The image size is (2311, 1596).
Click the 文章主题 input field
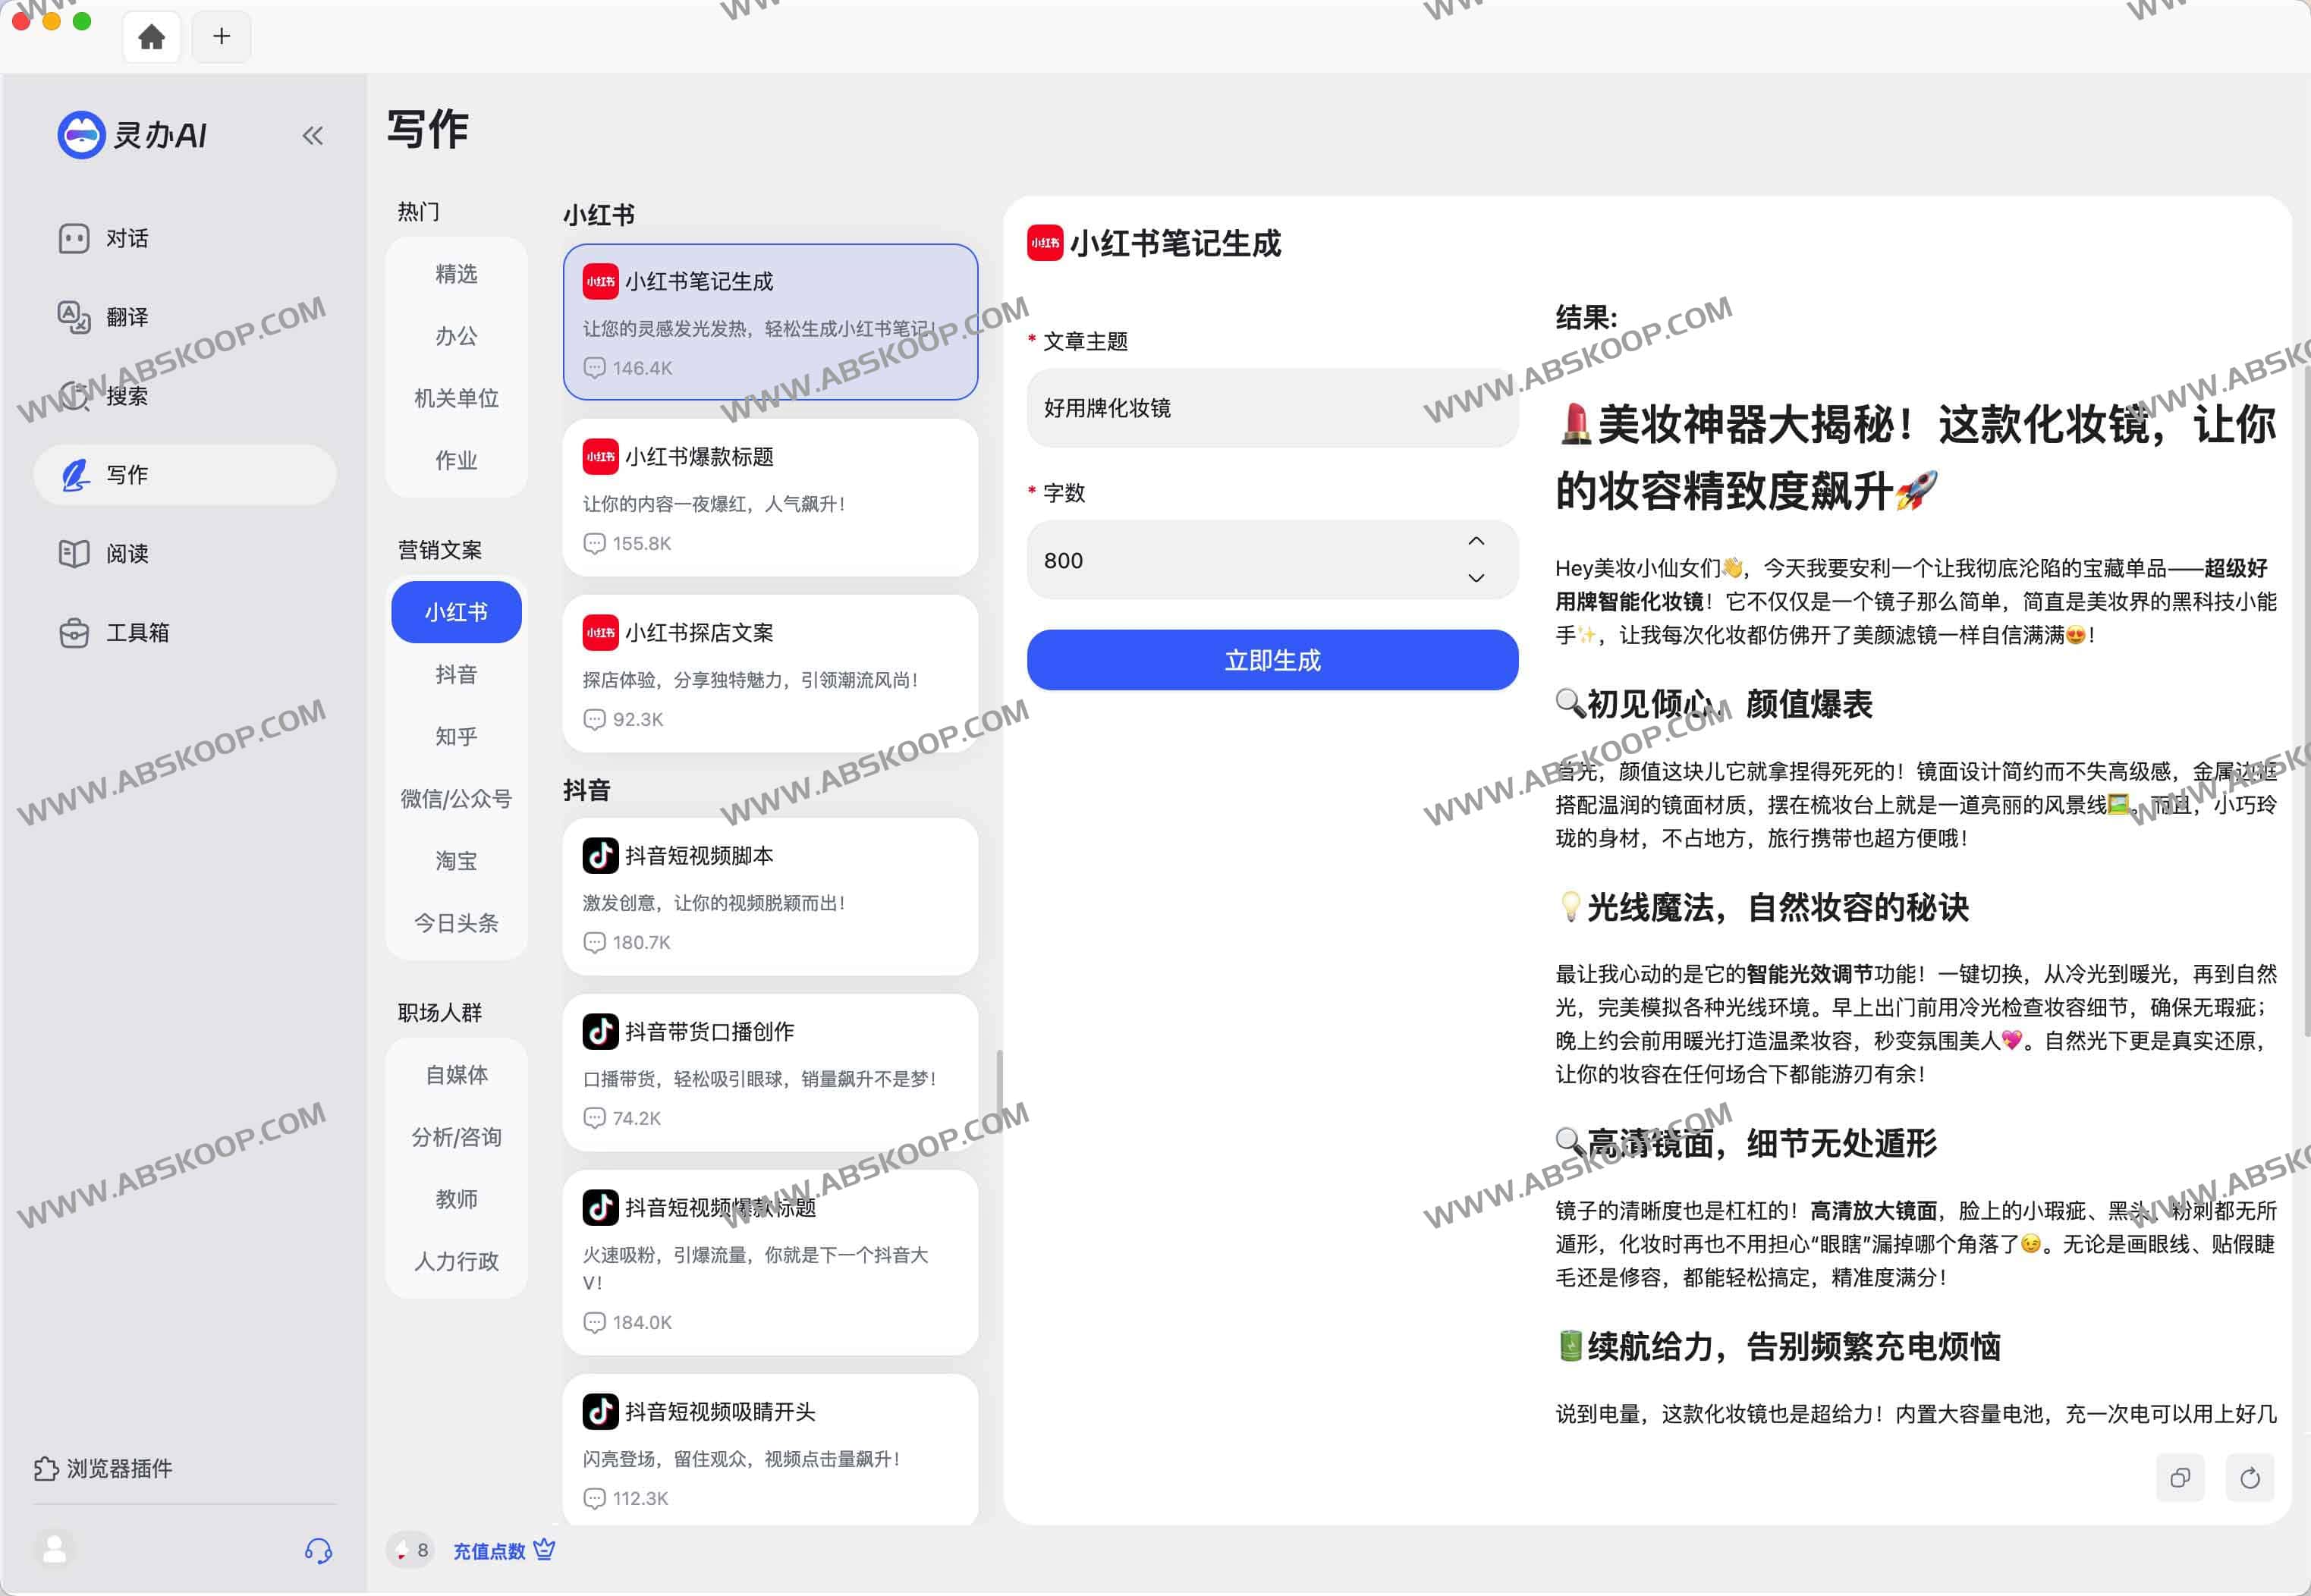click(x=1271, y=409)
